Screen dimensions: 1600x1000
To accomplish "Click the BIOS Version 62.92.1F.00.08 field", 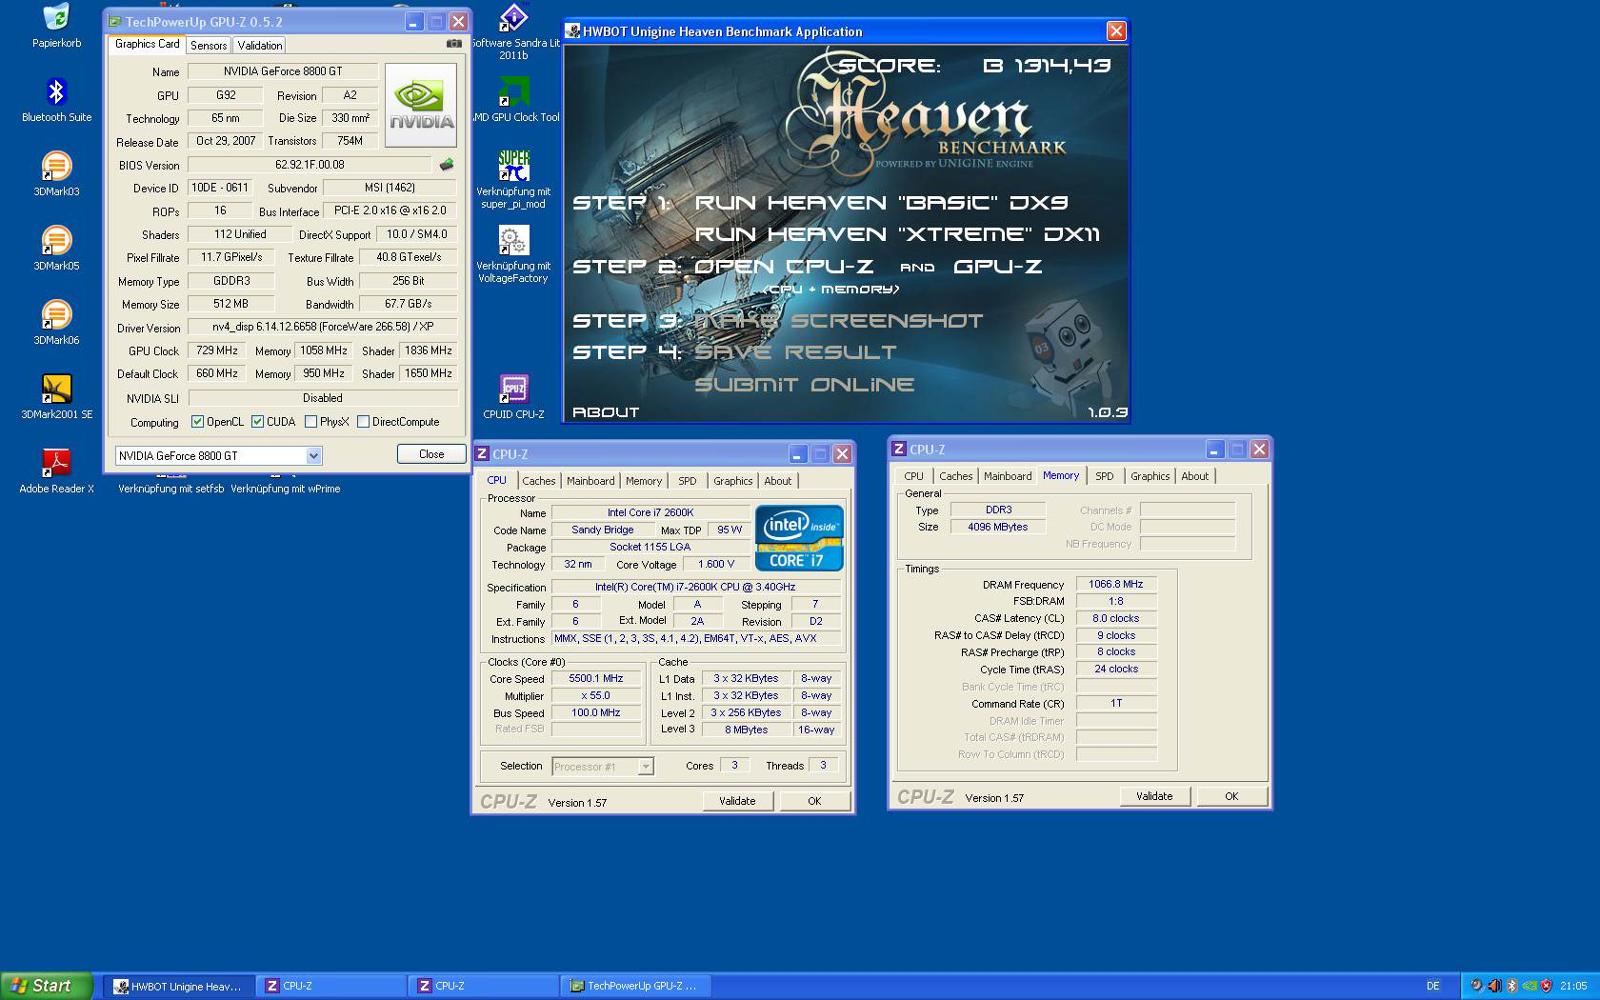I will coord(310,165).
